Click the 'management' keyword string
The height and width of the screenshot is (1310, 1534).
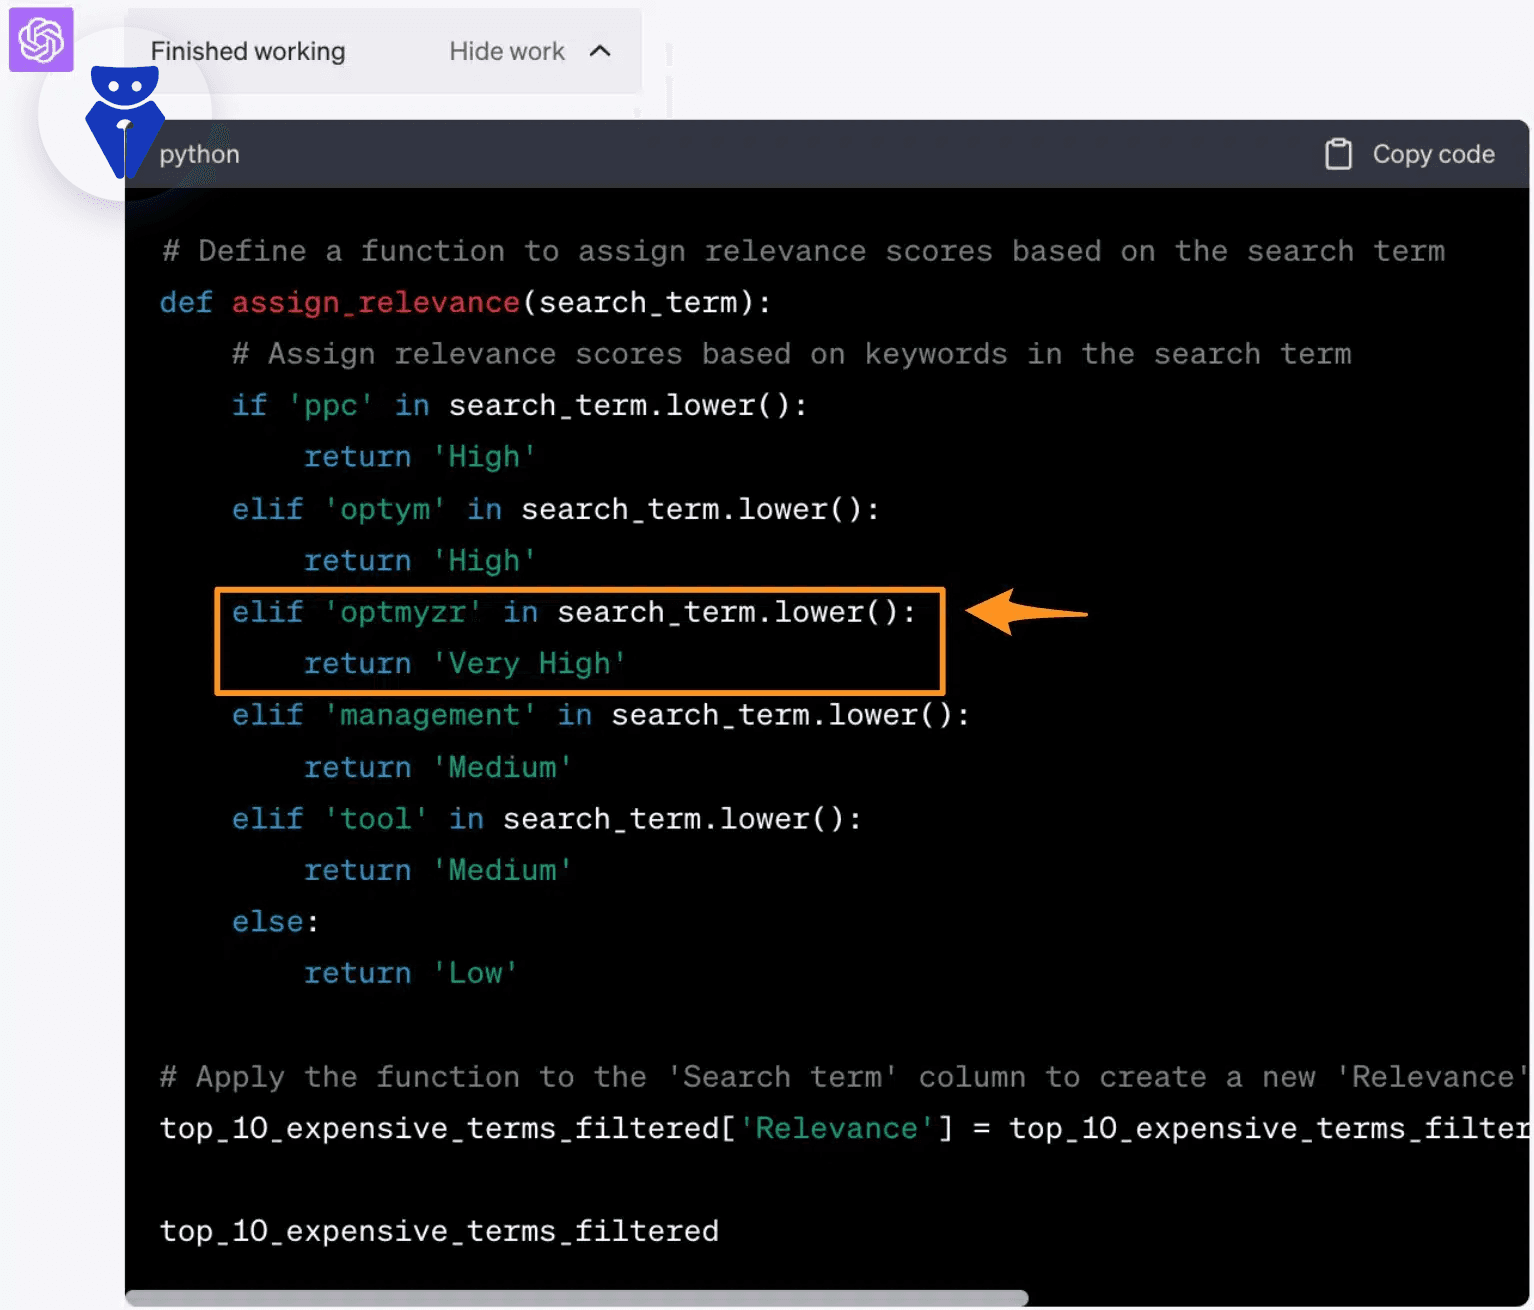click(x=430, y=715)
